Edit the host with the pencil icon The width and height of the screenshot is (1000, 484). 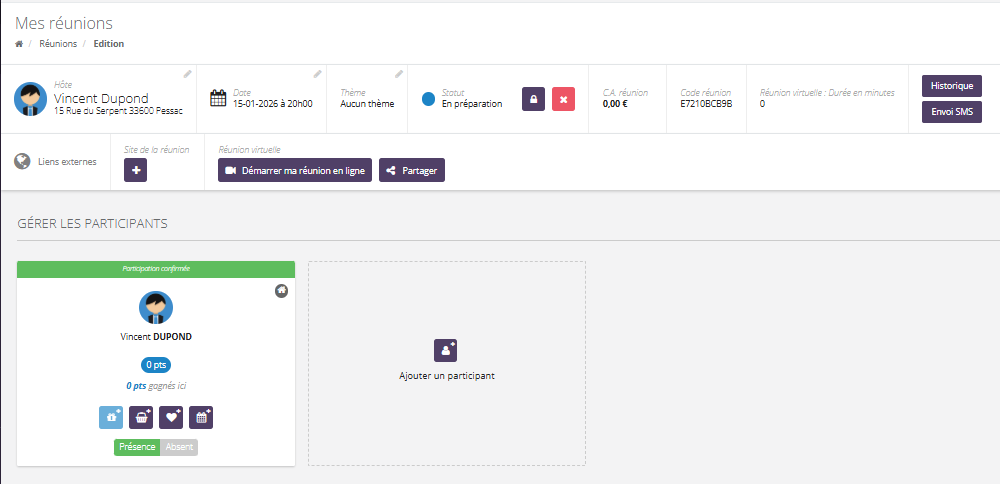tap(187, 74)
